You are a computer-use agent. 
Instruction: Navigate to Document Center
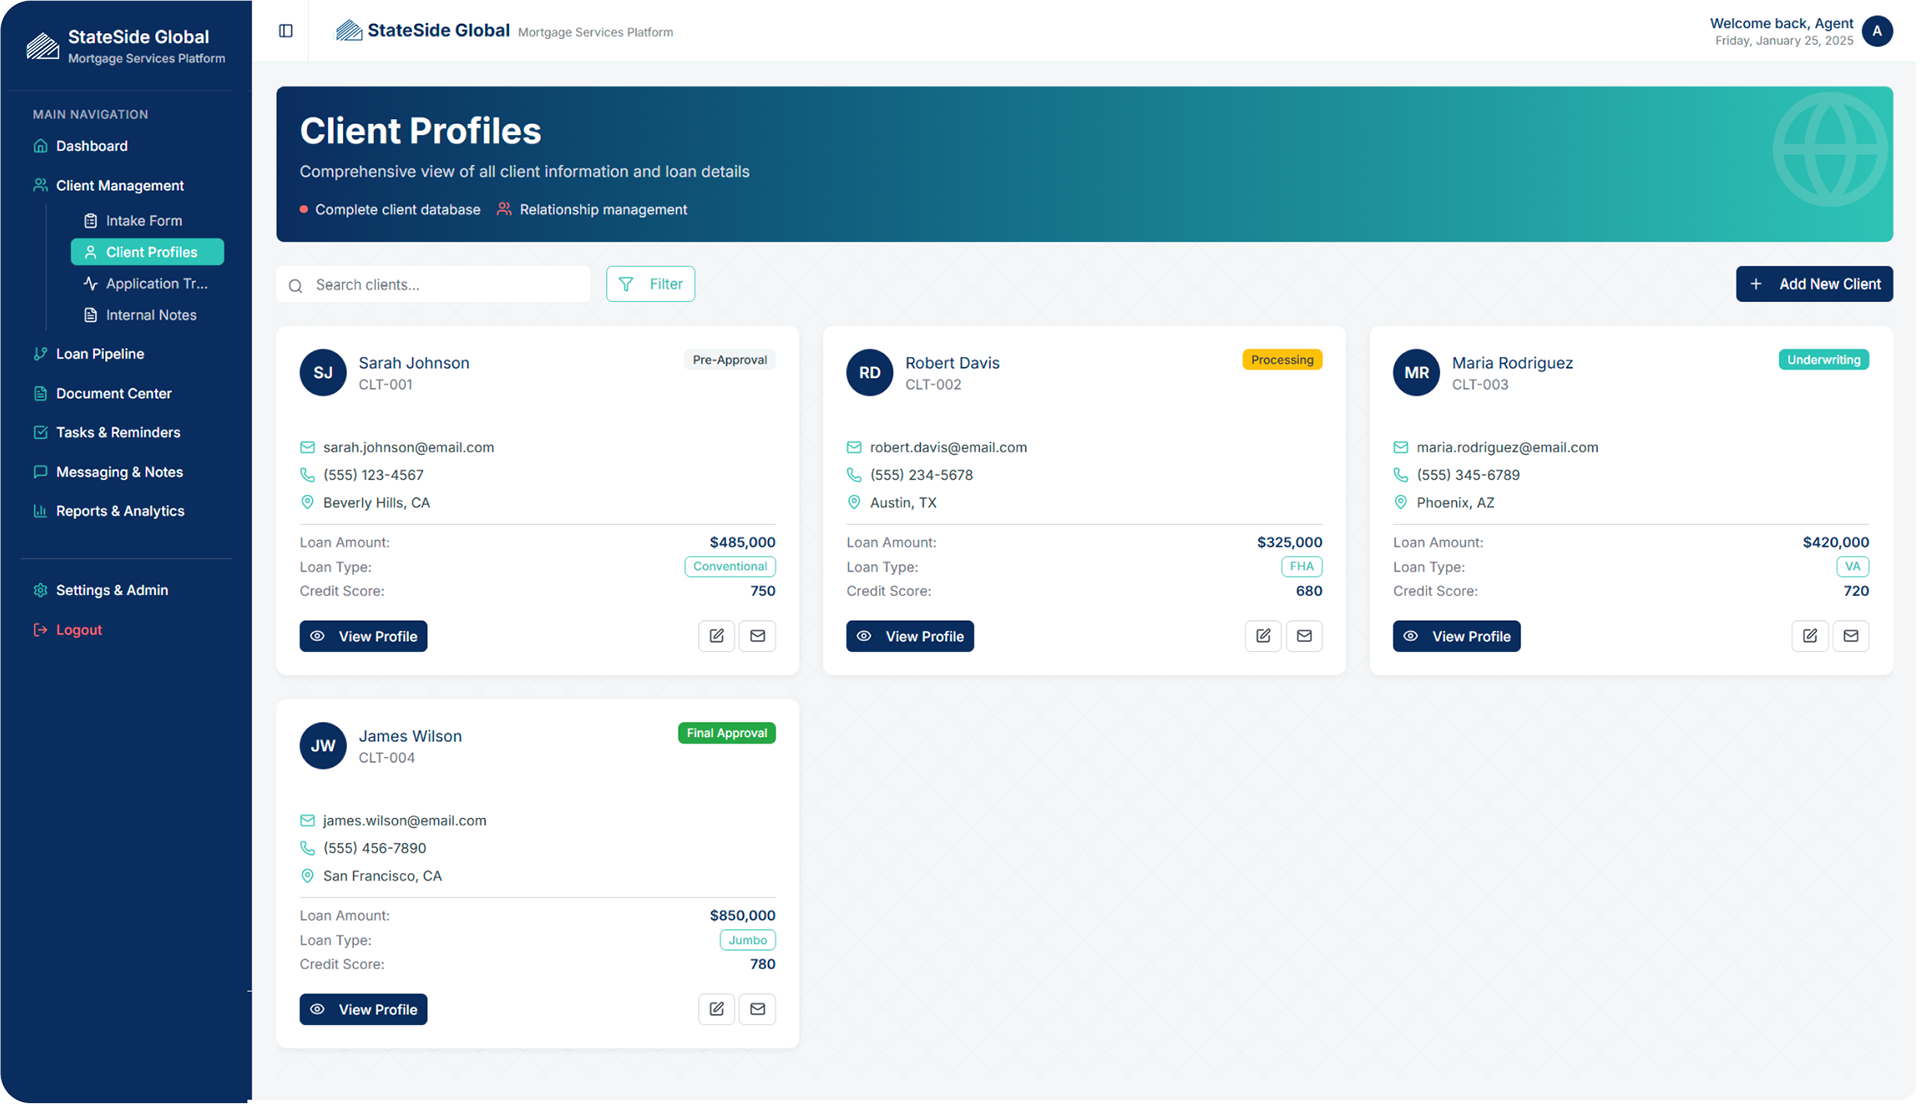coord(114,394)
